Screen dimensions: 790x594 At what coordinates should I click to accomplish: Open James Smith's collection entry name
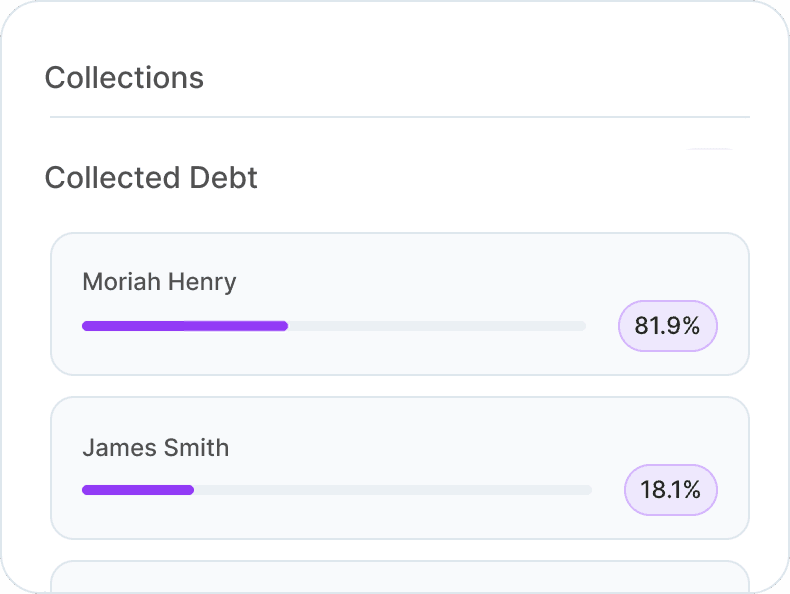point(155,447)
